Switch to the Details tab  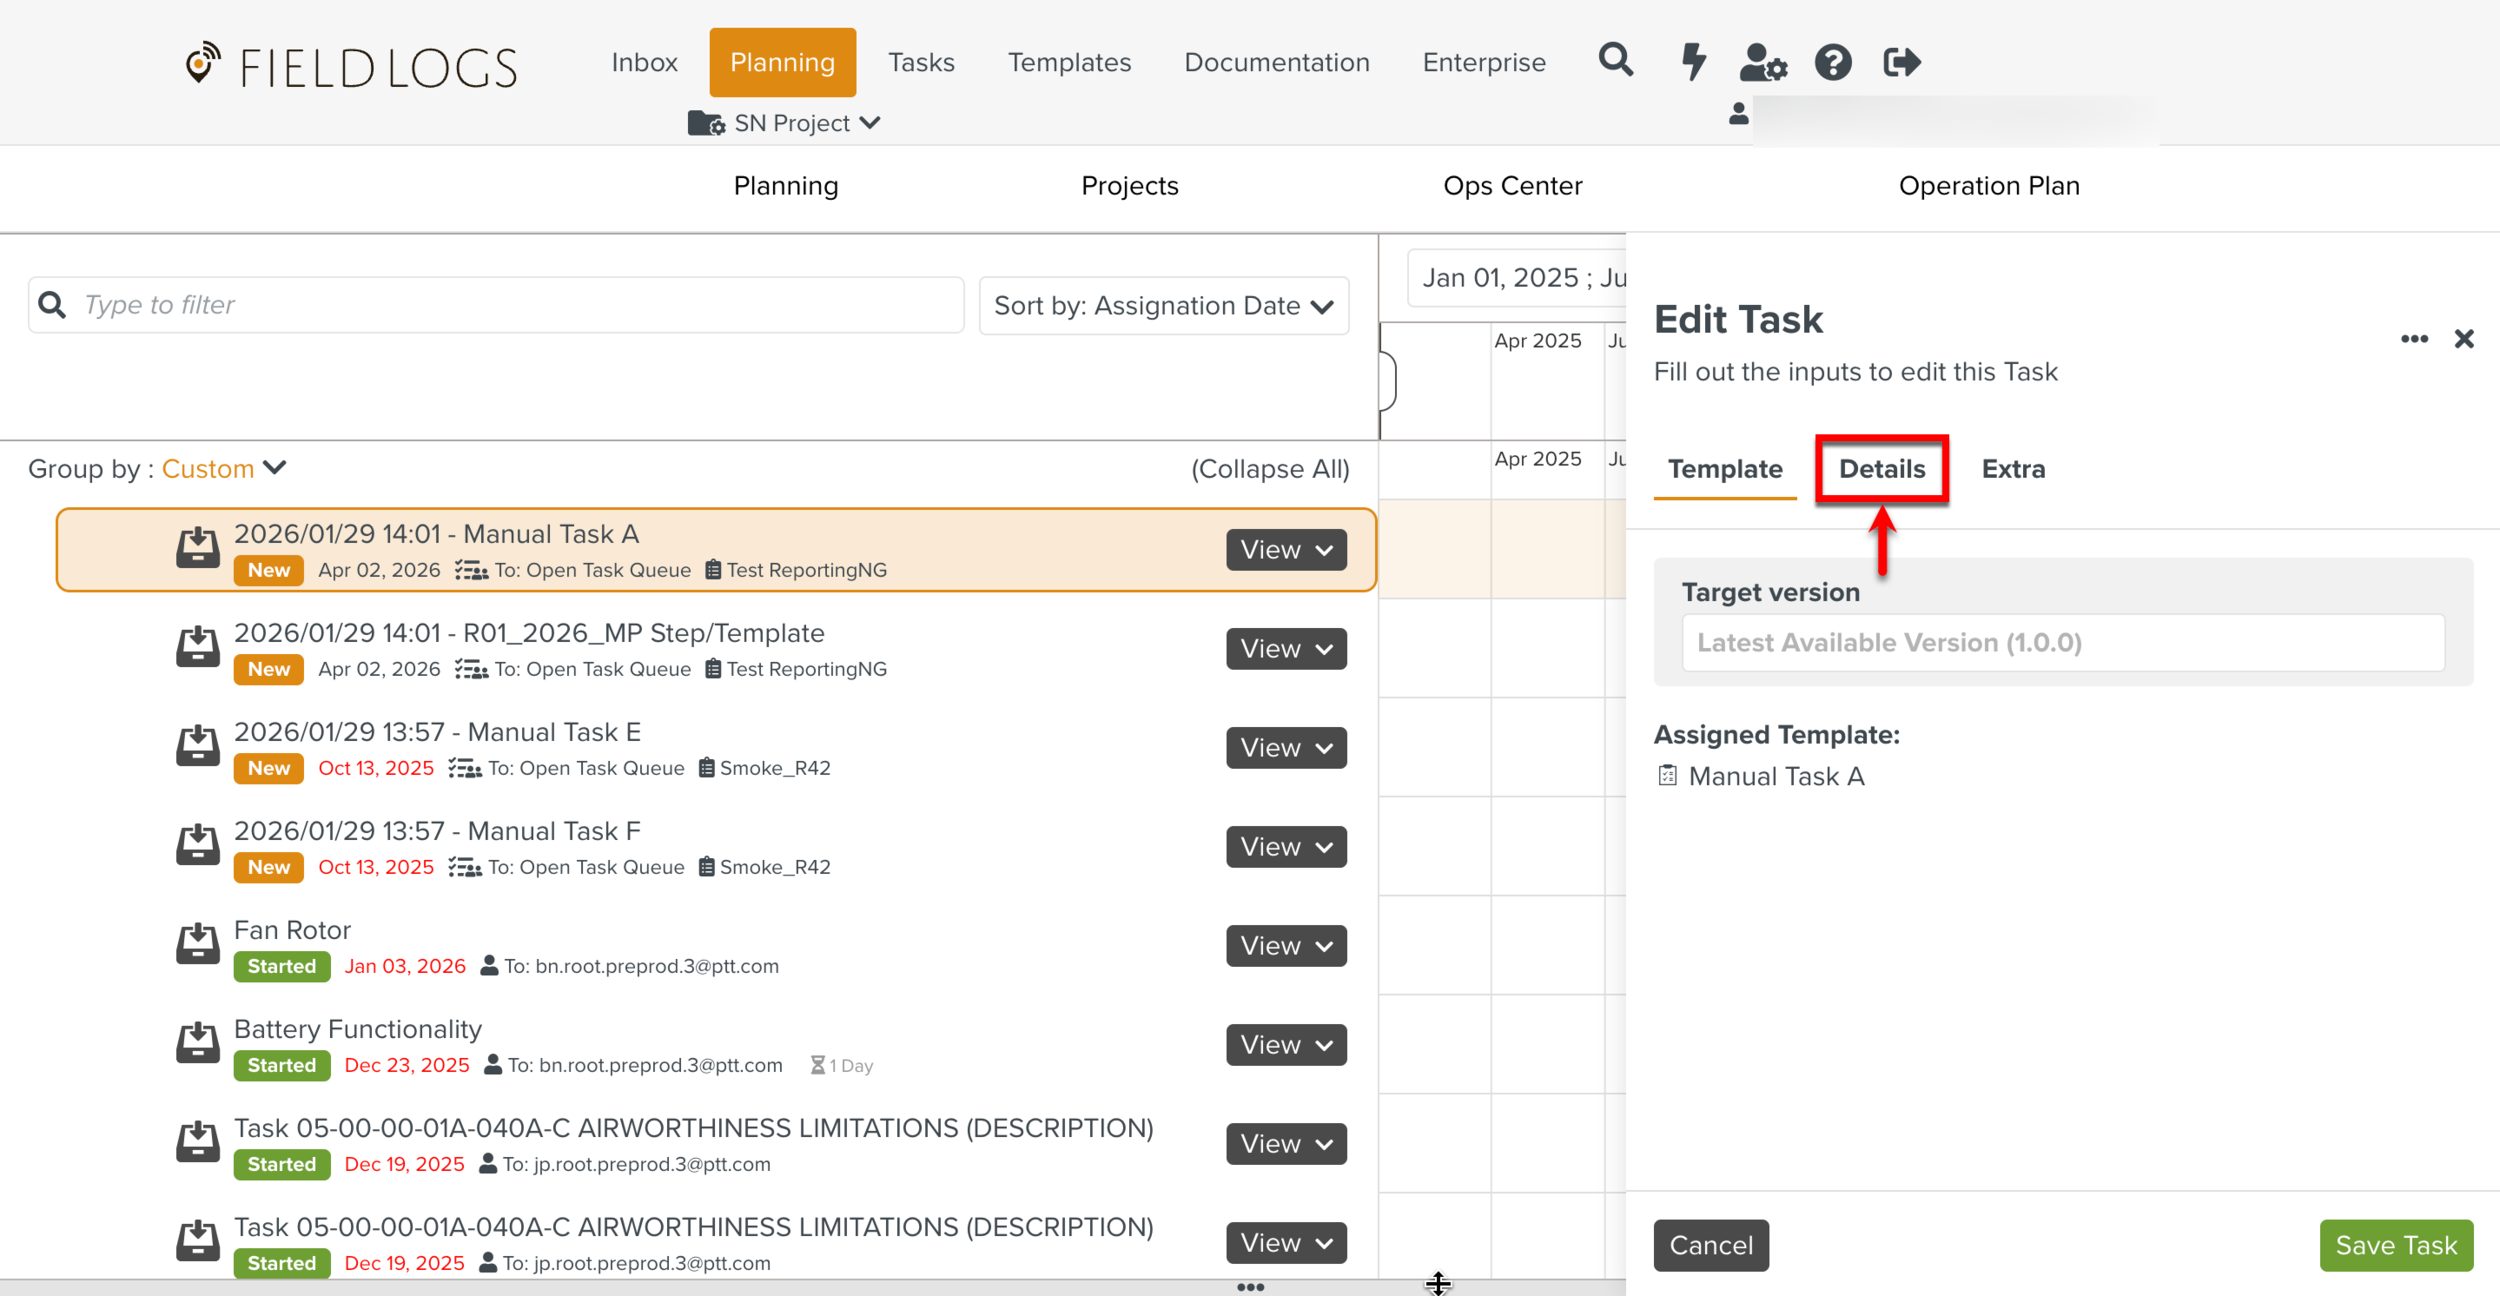(x=1881, y=468)
